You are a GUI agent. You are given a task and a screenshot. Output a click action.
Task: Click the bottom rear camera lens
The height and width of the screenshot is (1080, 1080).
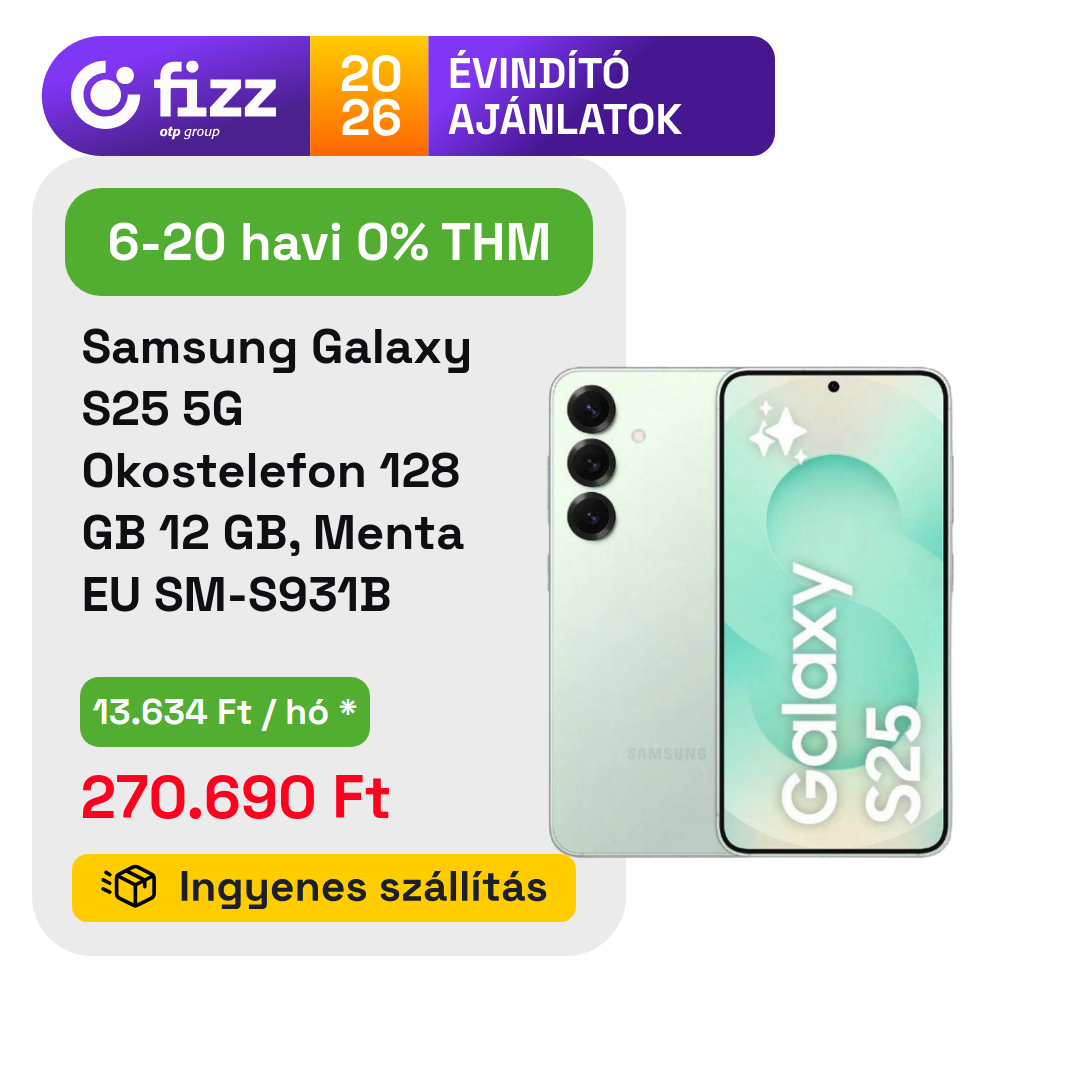coord(591,516)
